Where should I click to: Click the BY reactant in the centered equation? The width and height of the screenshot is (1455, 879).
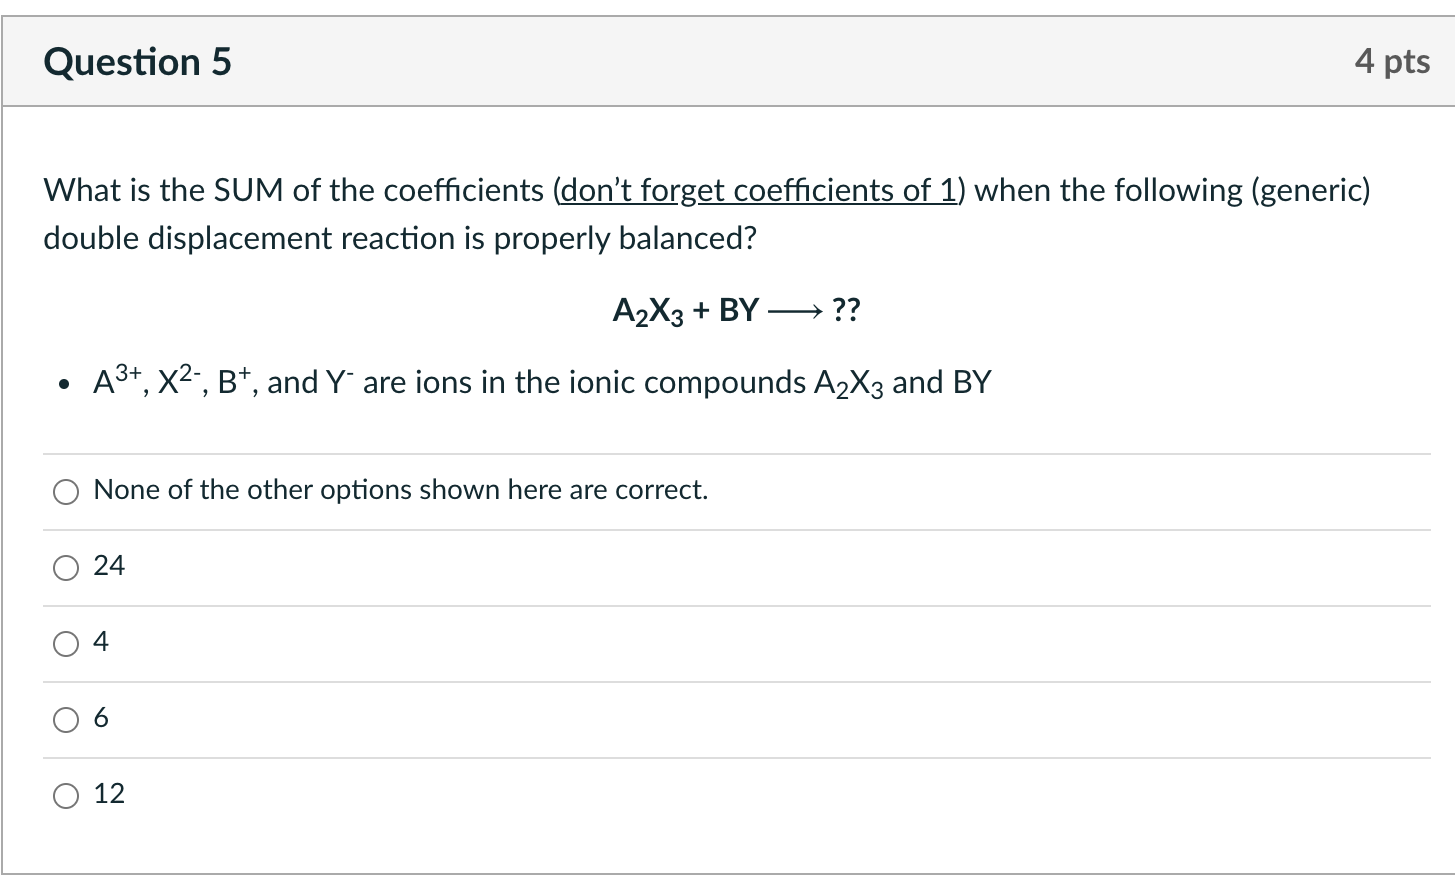[739, 310]
